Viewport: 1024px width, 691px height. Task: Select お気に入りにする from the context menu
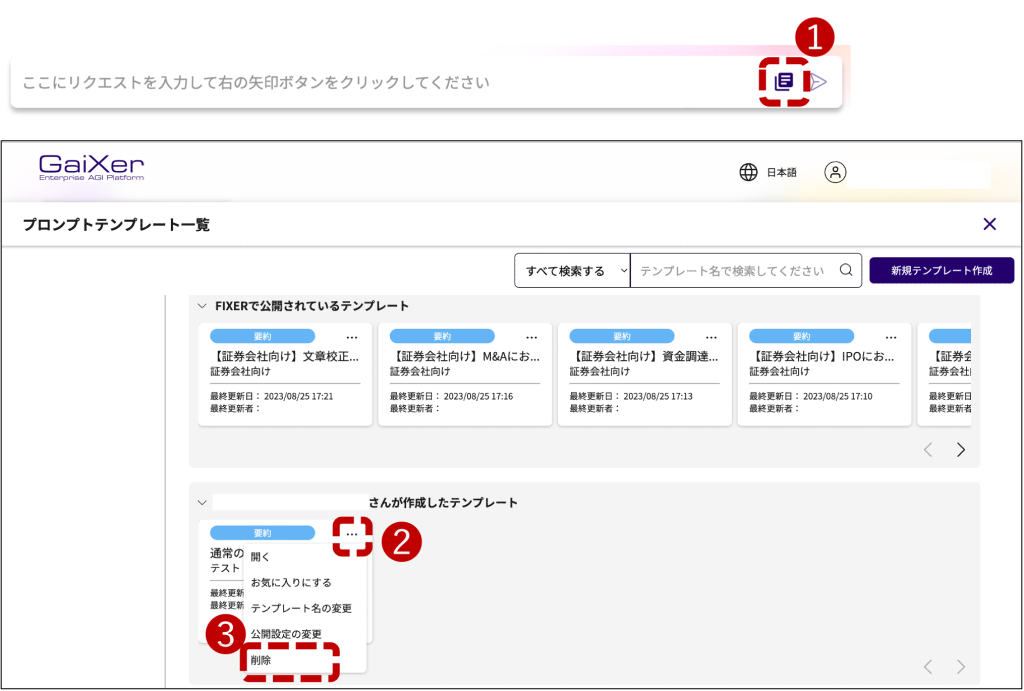point(290,582)
